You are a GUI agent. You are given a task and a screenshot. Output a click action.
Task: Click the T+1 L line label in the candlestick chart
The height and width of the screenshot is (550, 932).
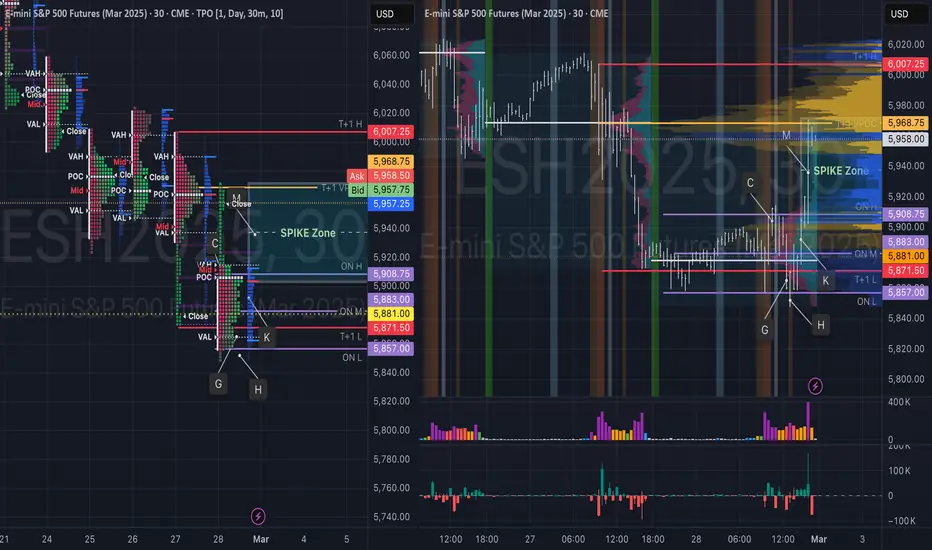(866, 279)
